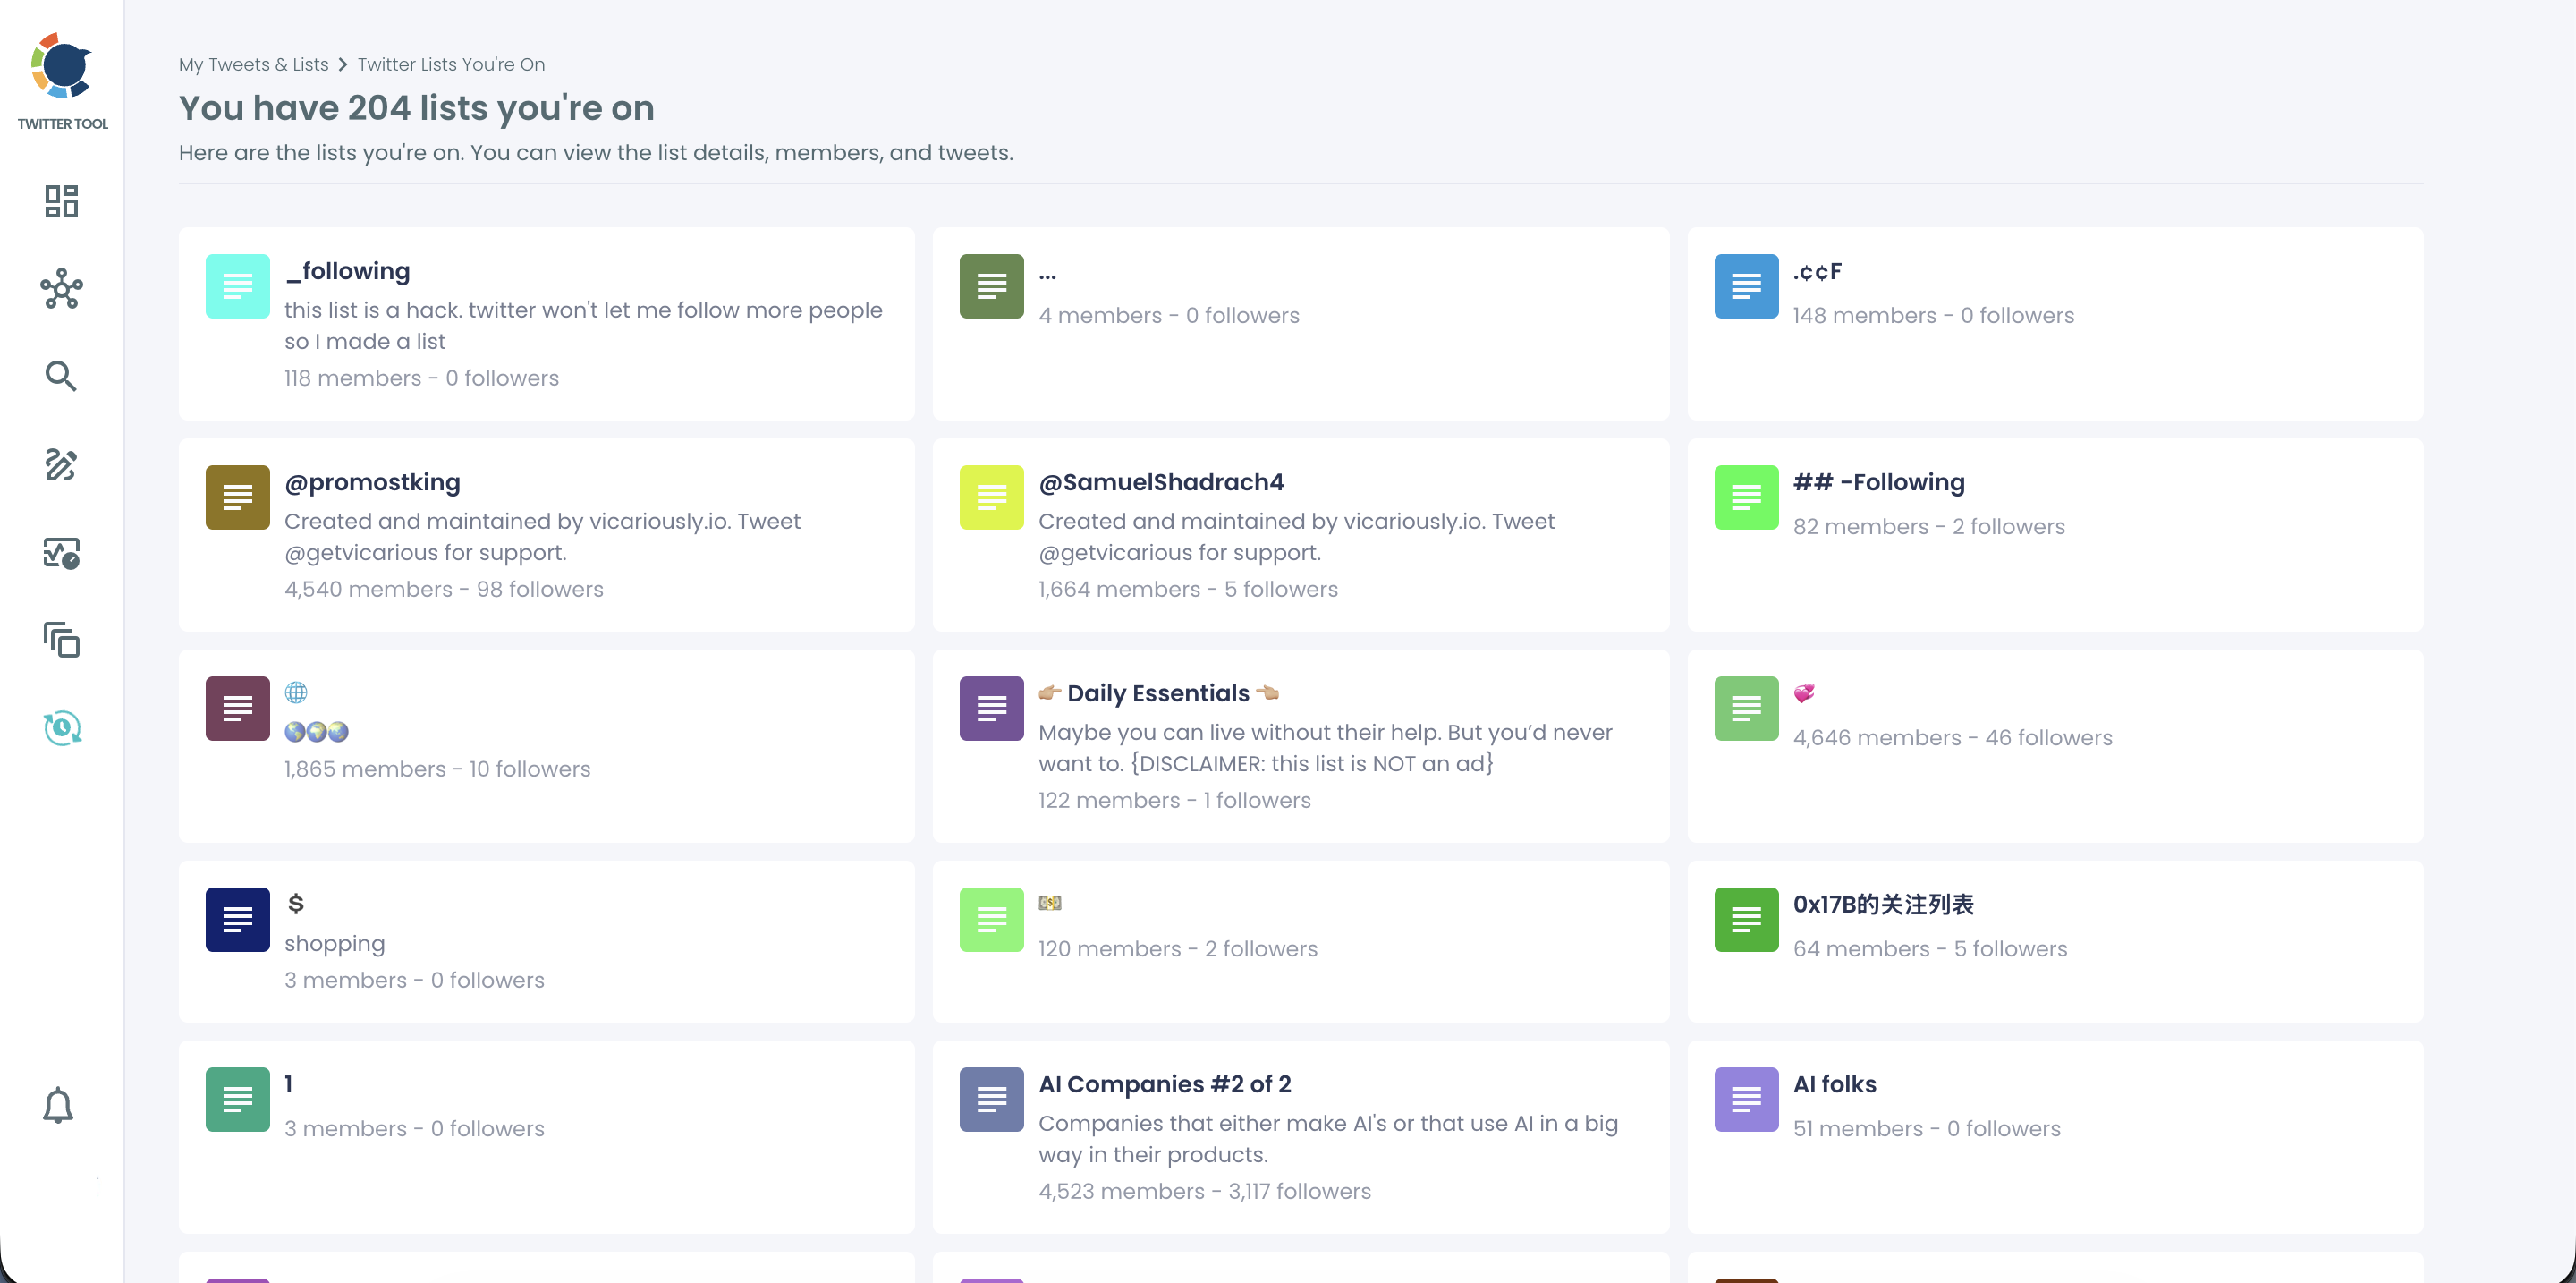Open the network hub icon in sidebar

click(x=62, y=289)
